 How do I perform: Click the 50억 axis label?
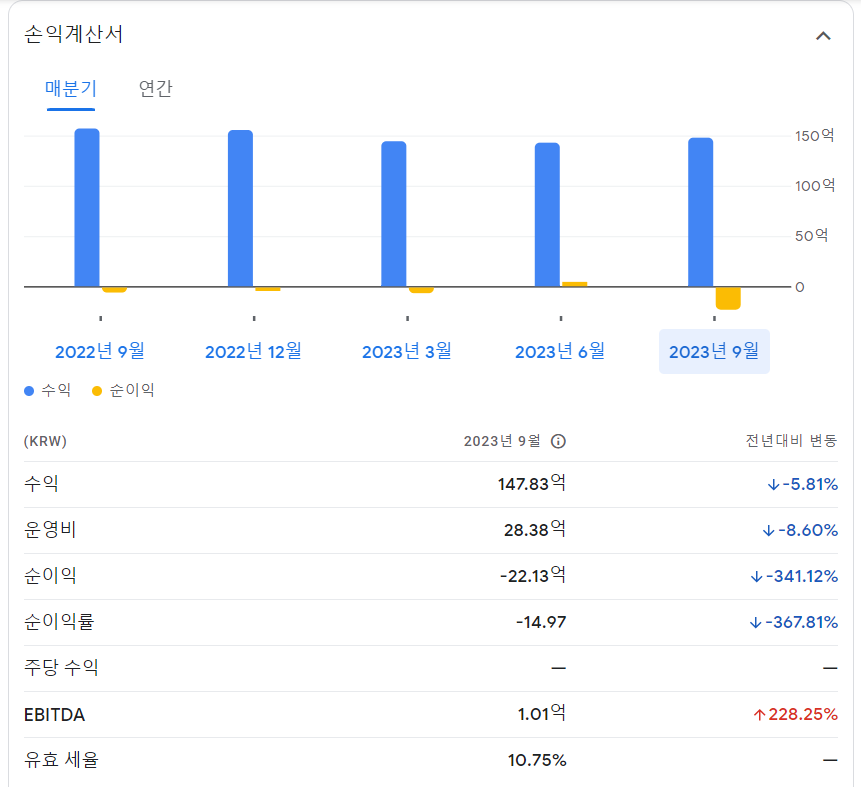coord(812,236)
